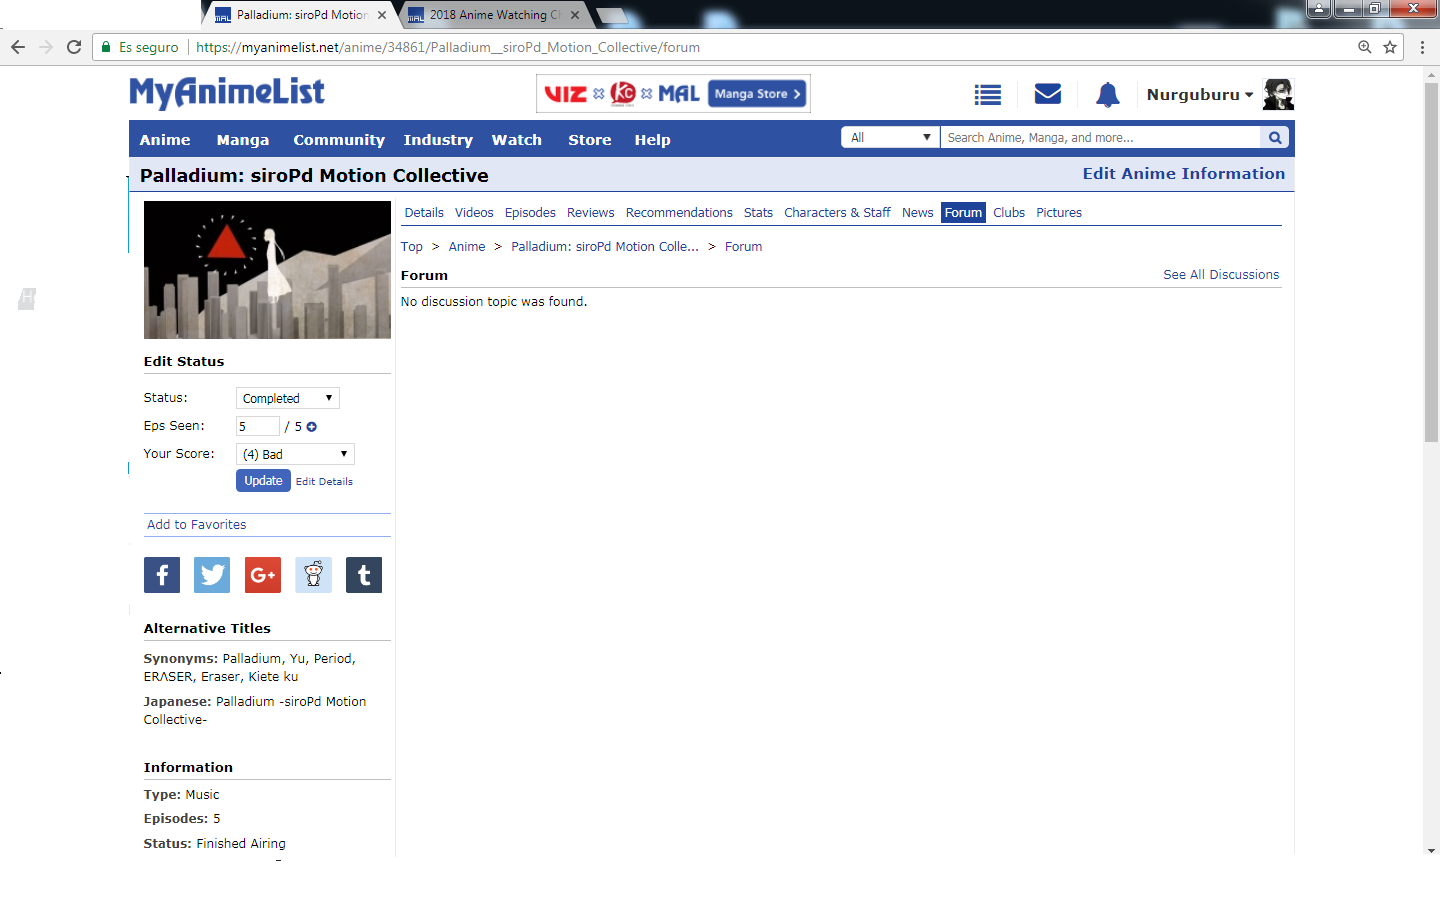Screen dimensions: 1440x900
Task: Select the Forum tab
Action: tap(963, 213)
